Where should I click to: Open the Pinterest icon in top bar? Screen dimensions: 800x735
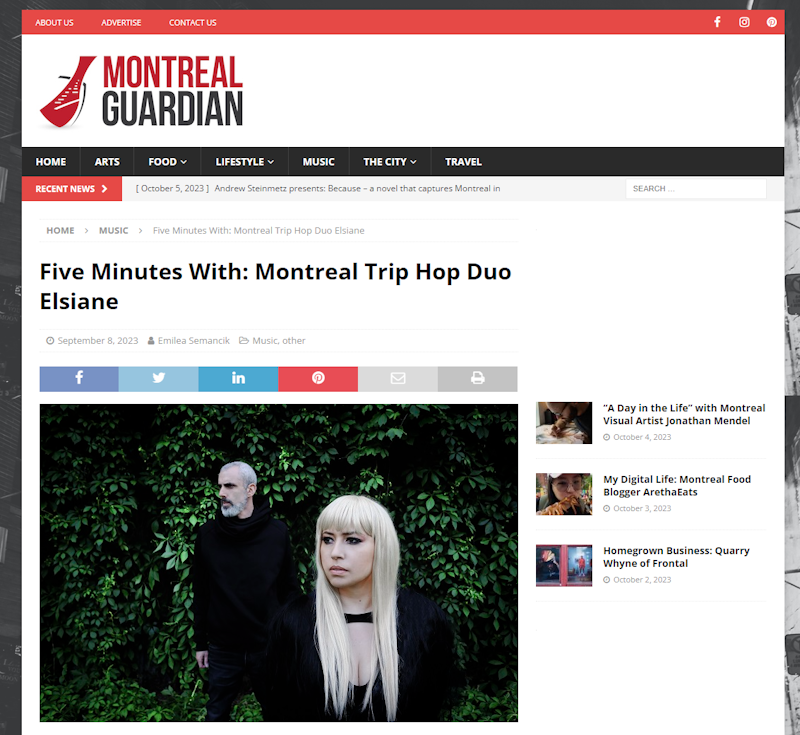pyautogui.click(x=771, y=22)
